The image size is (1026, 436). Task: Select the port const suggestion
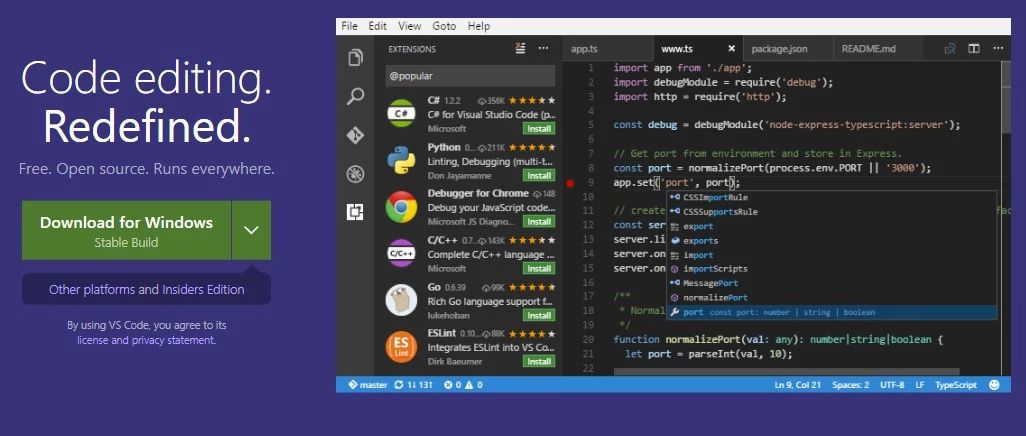click(x=832, y=312)
